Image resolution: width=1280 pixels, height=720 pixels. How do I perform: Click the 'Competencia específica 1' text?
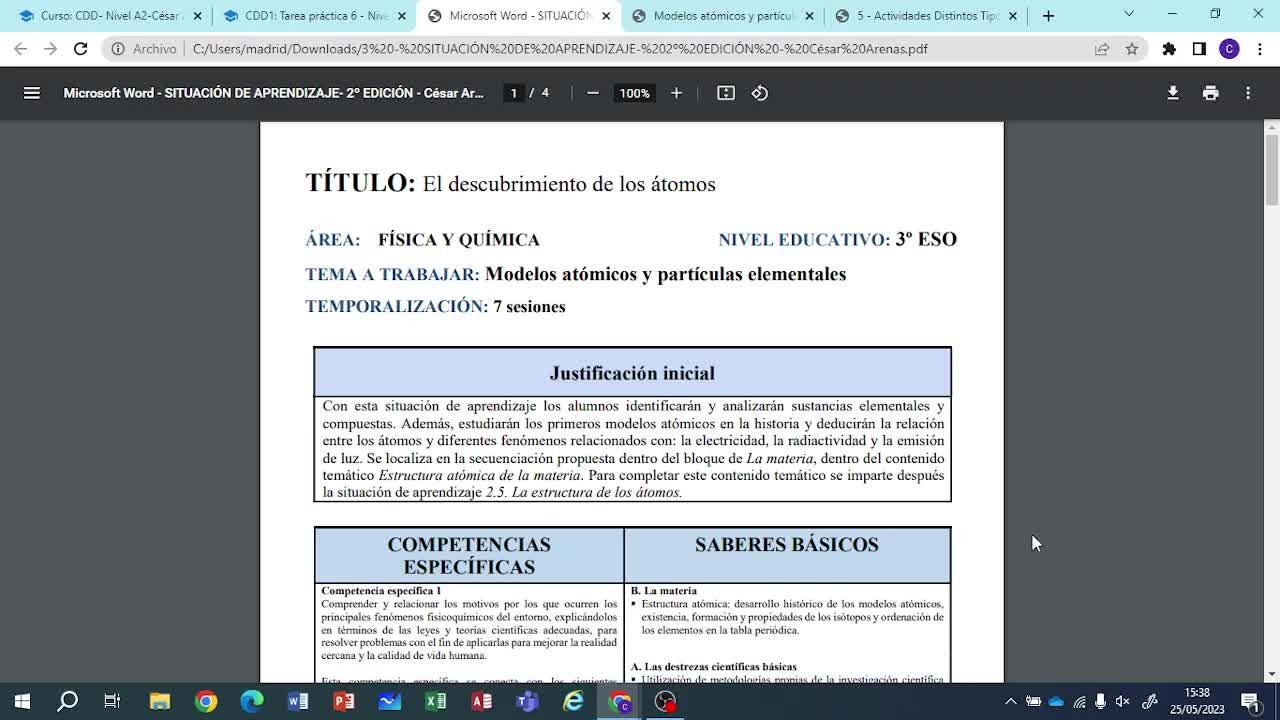tap(381, 591)
